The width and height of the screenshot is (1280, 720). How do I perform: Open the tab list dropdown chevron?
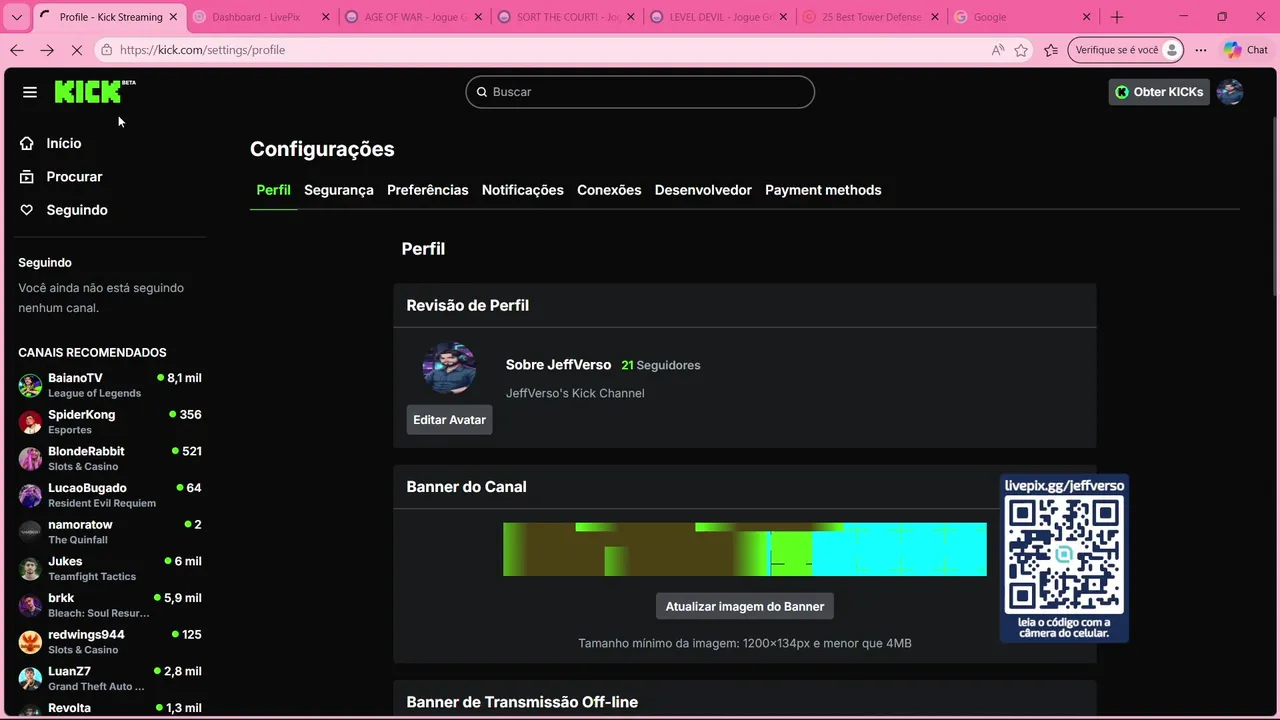click(17, 17)
